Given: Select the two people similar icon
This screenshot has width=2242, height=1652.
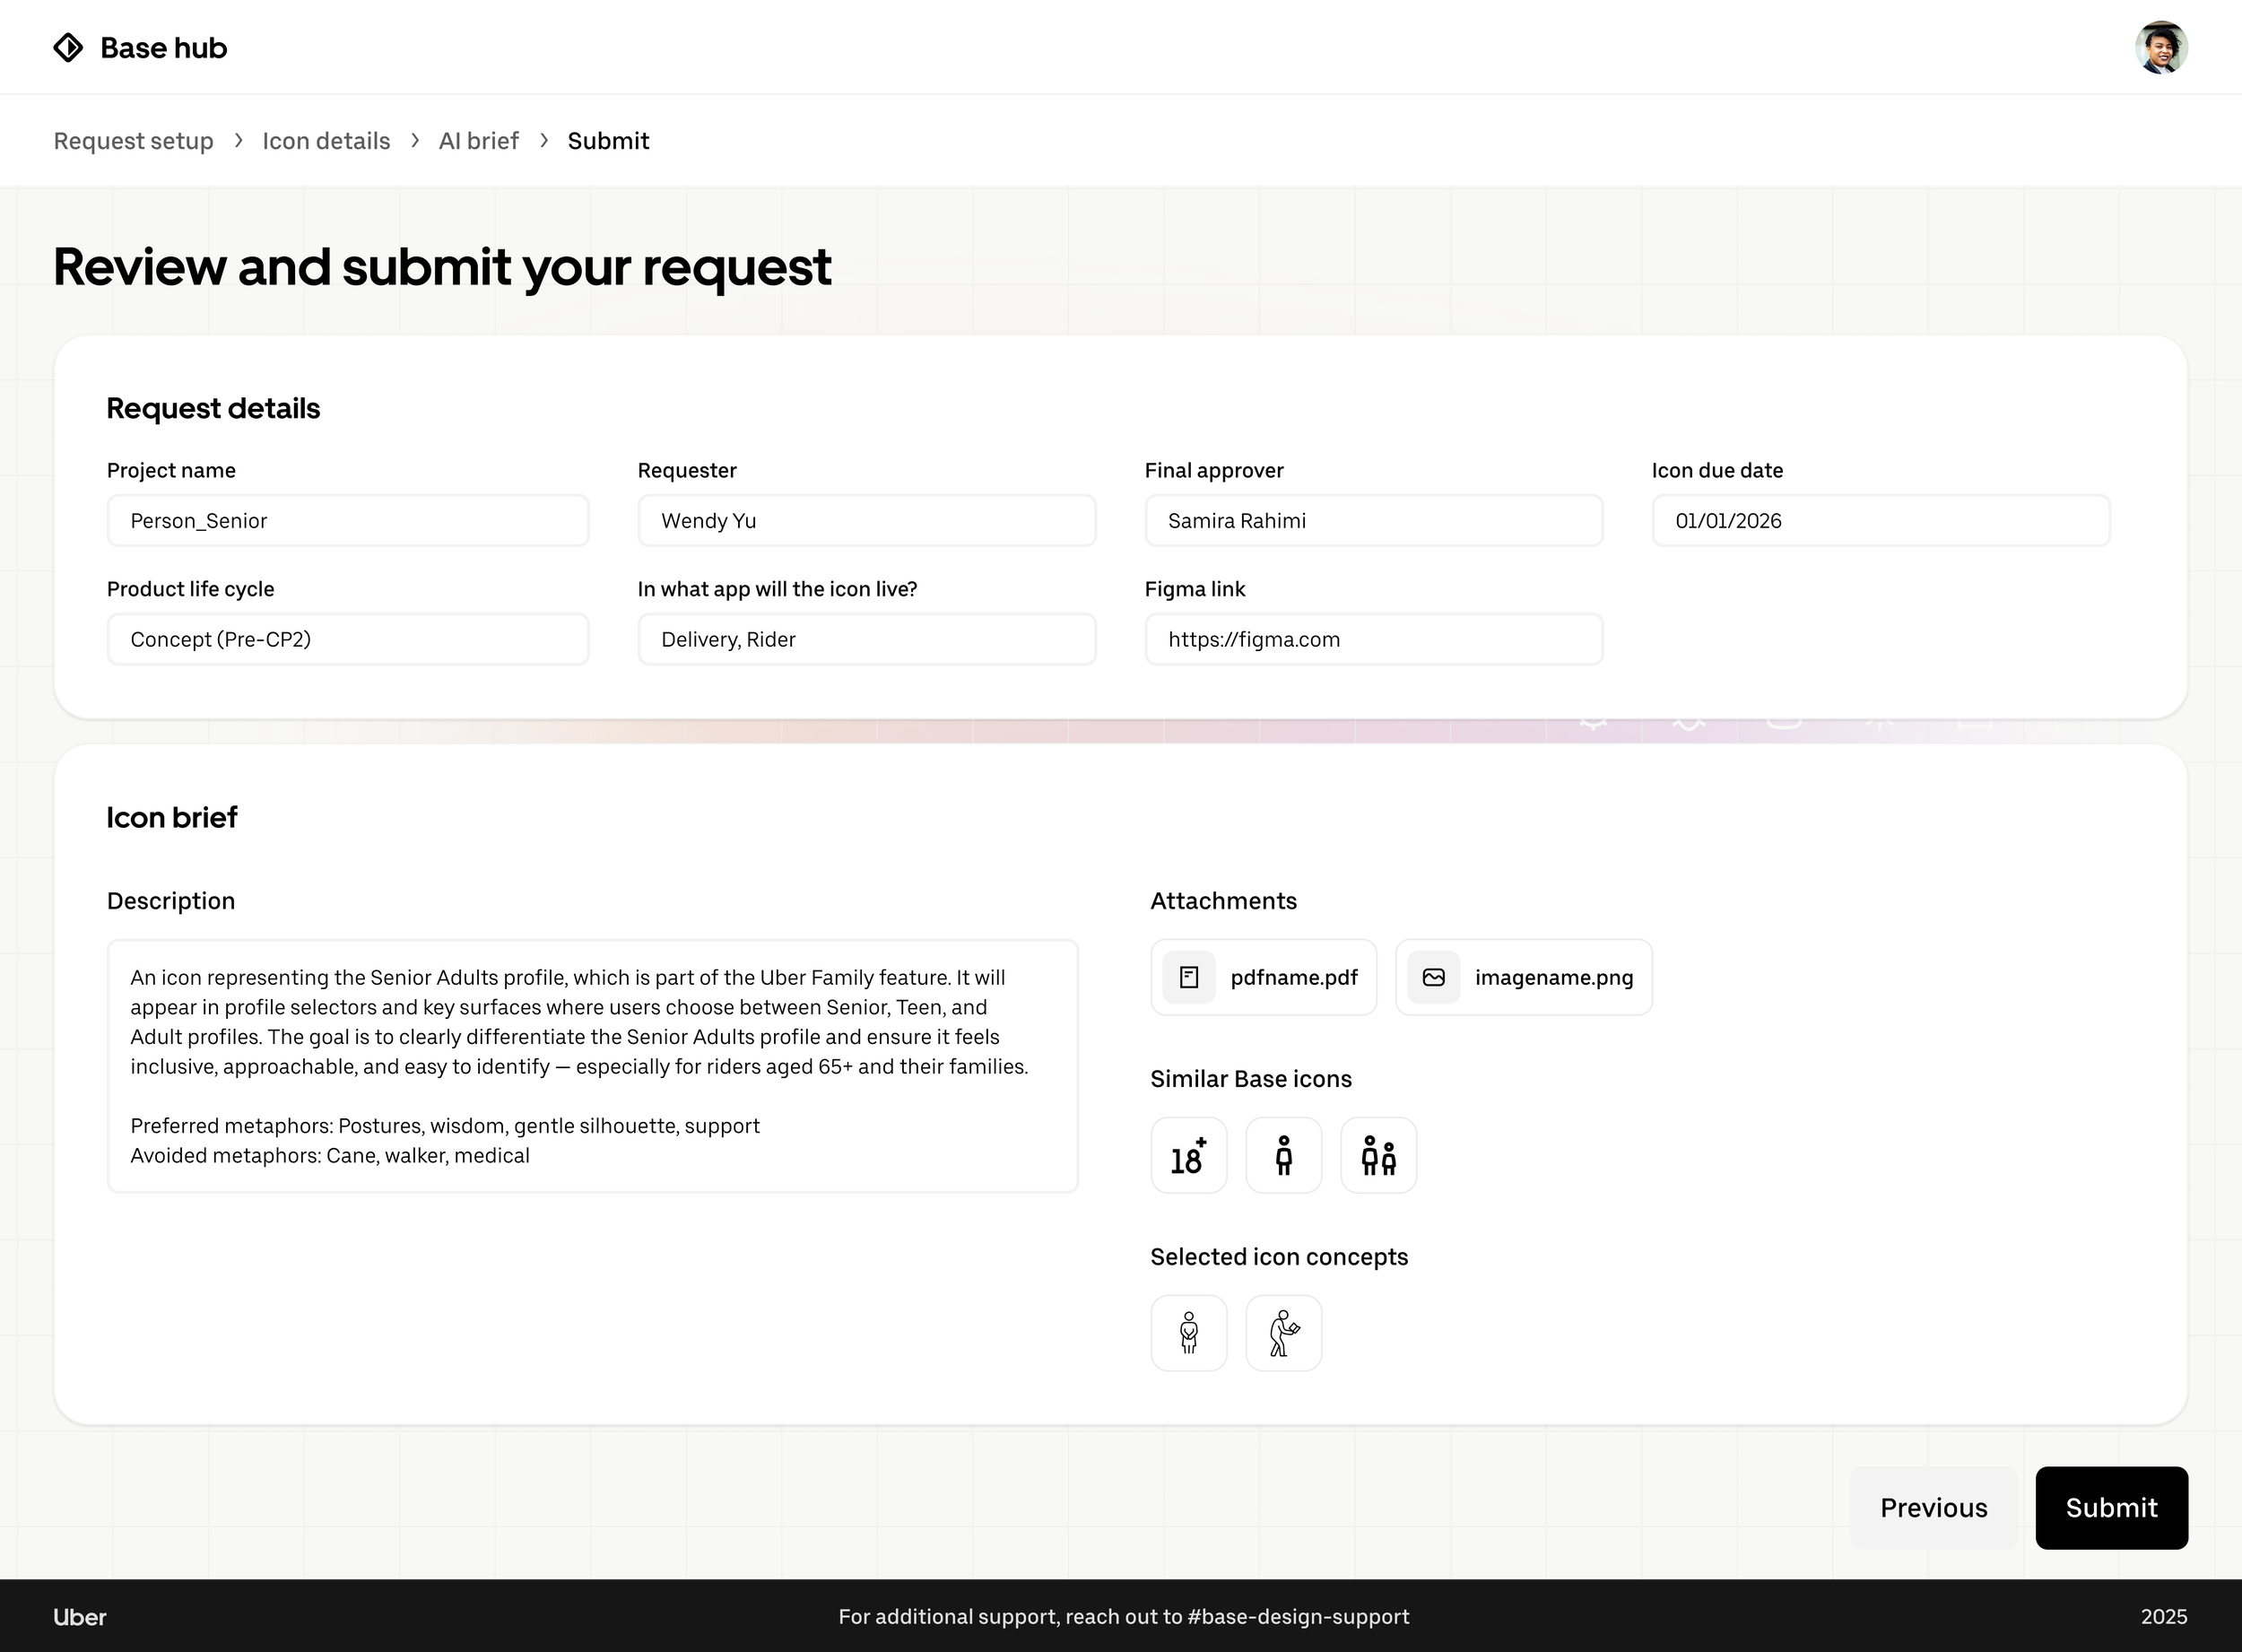Looking at the screenshot, I should pyautogui.click(x=1378, y=1155).
